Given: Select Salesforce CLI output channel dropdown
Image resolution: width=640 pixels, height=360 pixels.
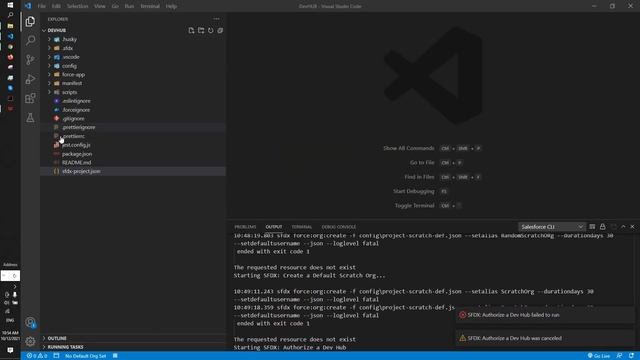Looking at the screenshot, I should click(x=552, y=227).
